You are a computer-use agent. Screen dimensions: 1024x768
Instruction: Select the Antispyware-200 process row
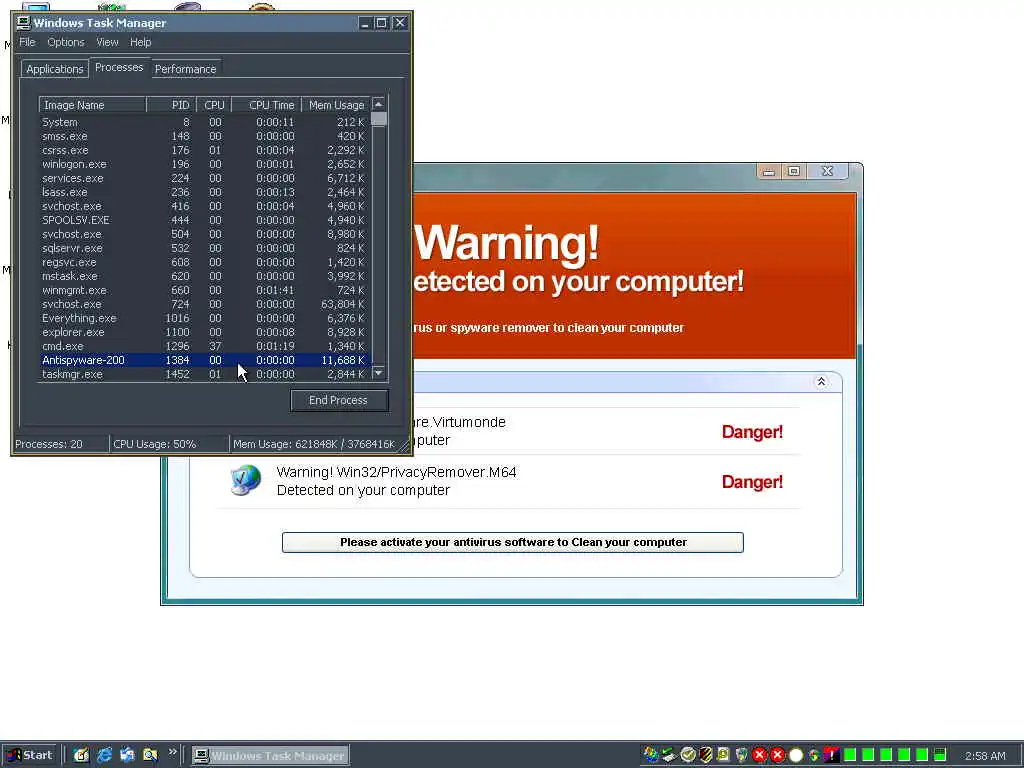click(204, 360)
